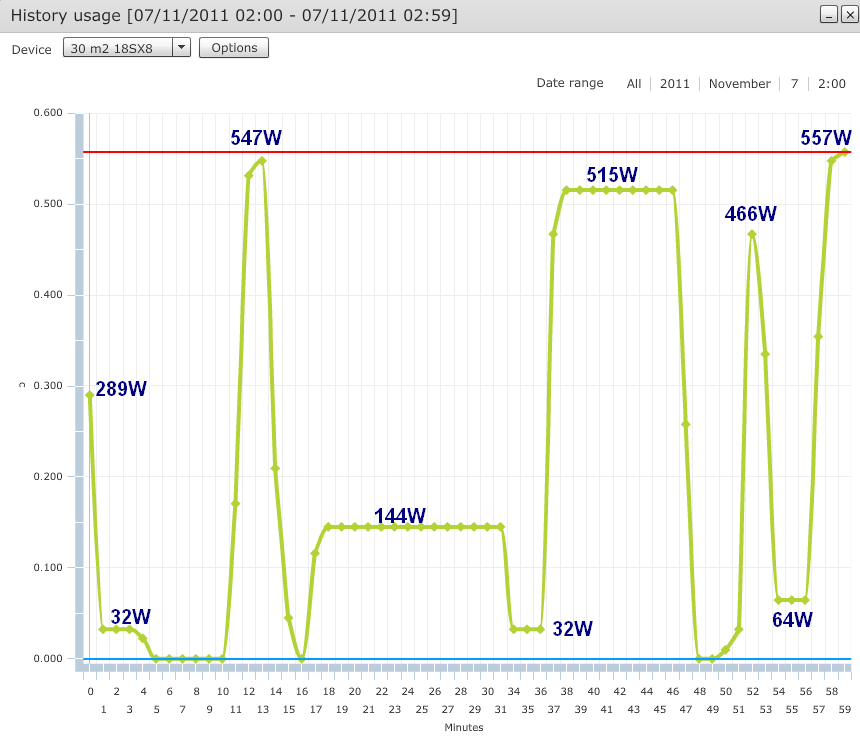The image size is (860, 738).
Task: Go to year 2011 in date range
Action: [x=674, y=84]
